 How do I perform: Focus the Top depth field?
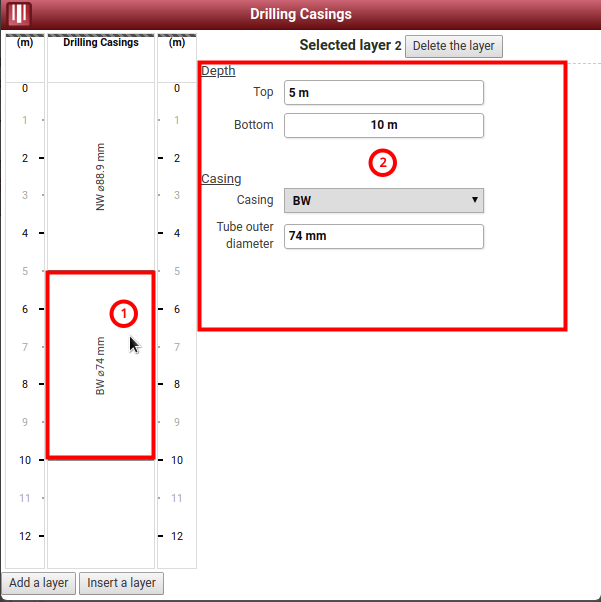click(383, 93)
